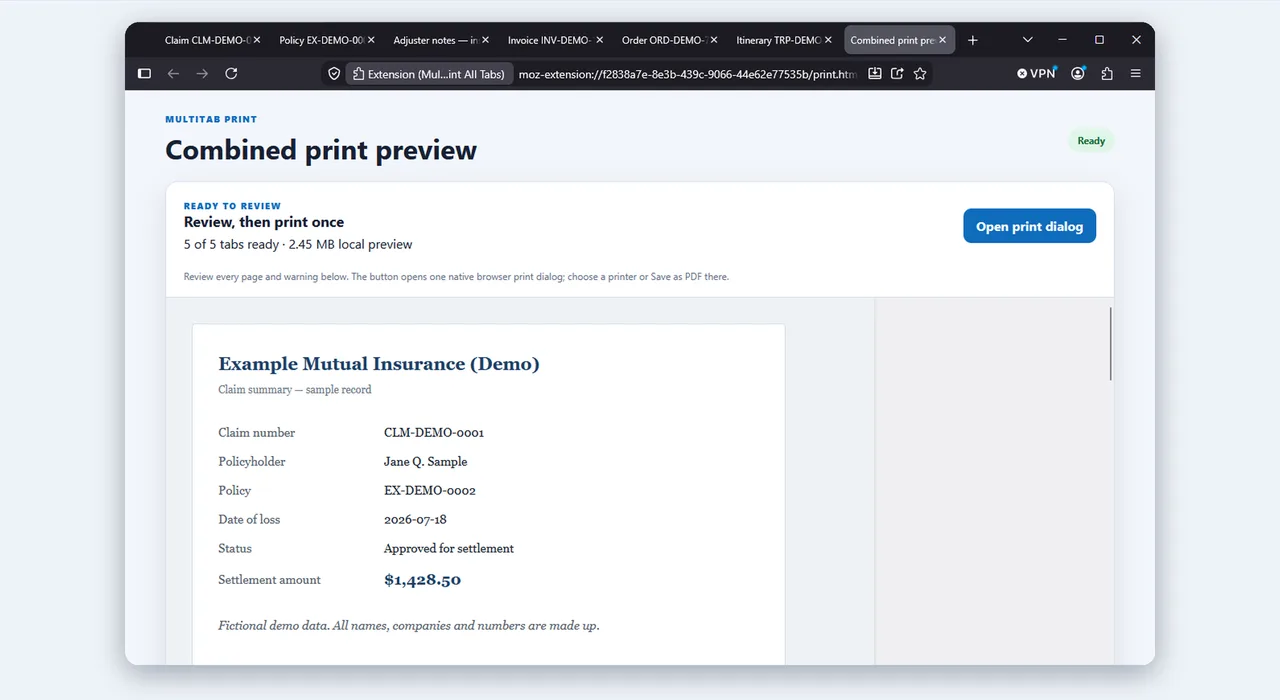
Task: Close the Itinerary TRP-DEMO tab
Action: (x=828, y=40)
